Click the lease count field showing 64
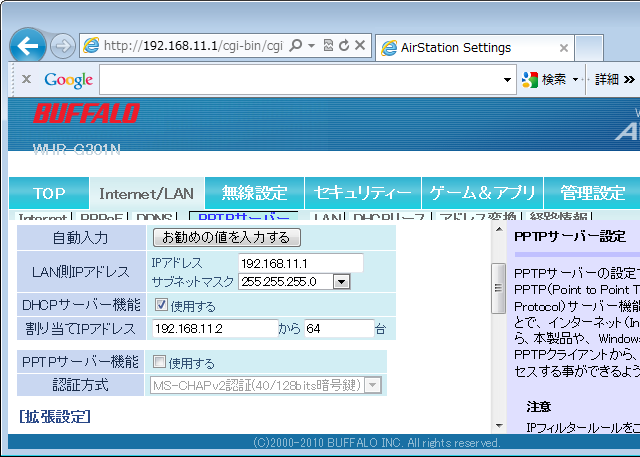Viewport: 640px width, 457px height. pos(339,328)
